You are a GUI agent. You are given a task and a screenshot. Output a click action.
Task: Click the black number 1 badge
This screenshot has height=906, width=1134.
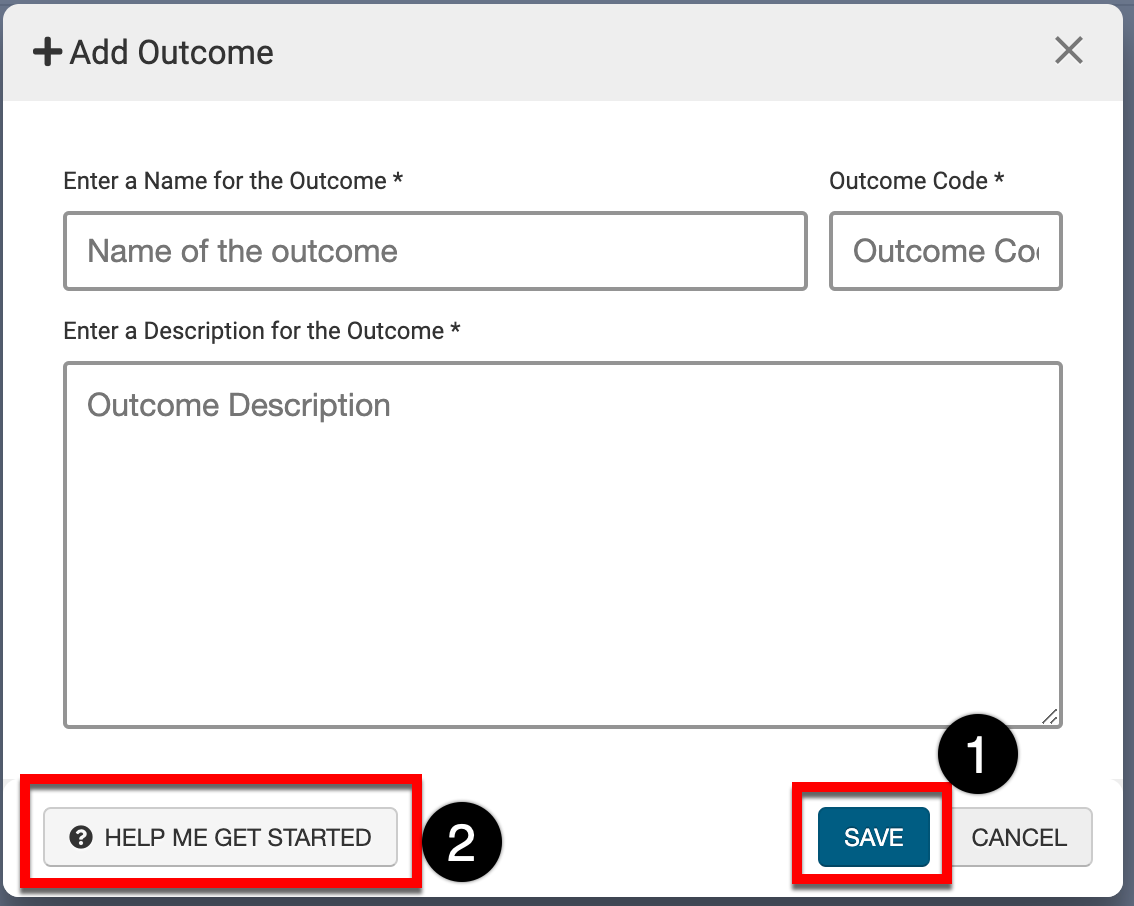(977, 755)
